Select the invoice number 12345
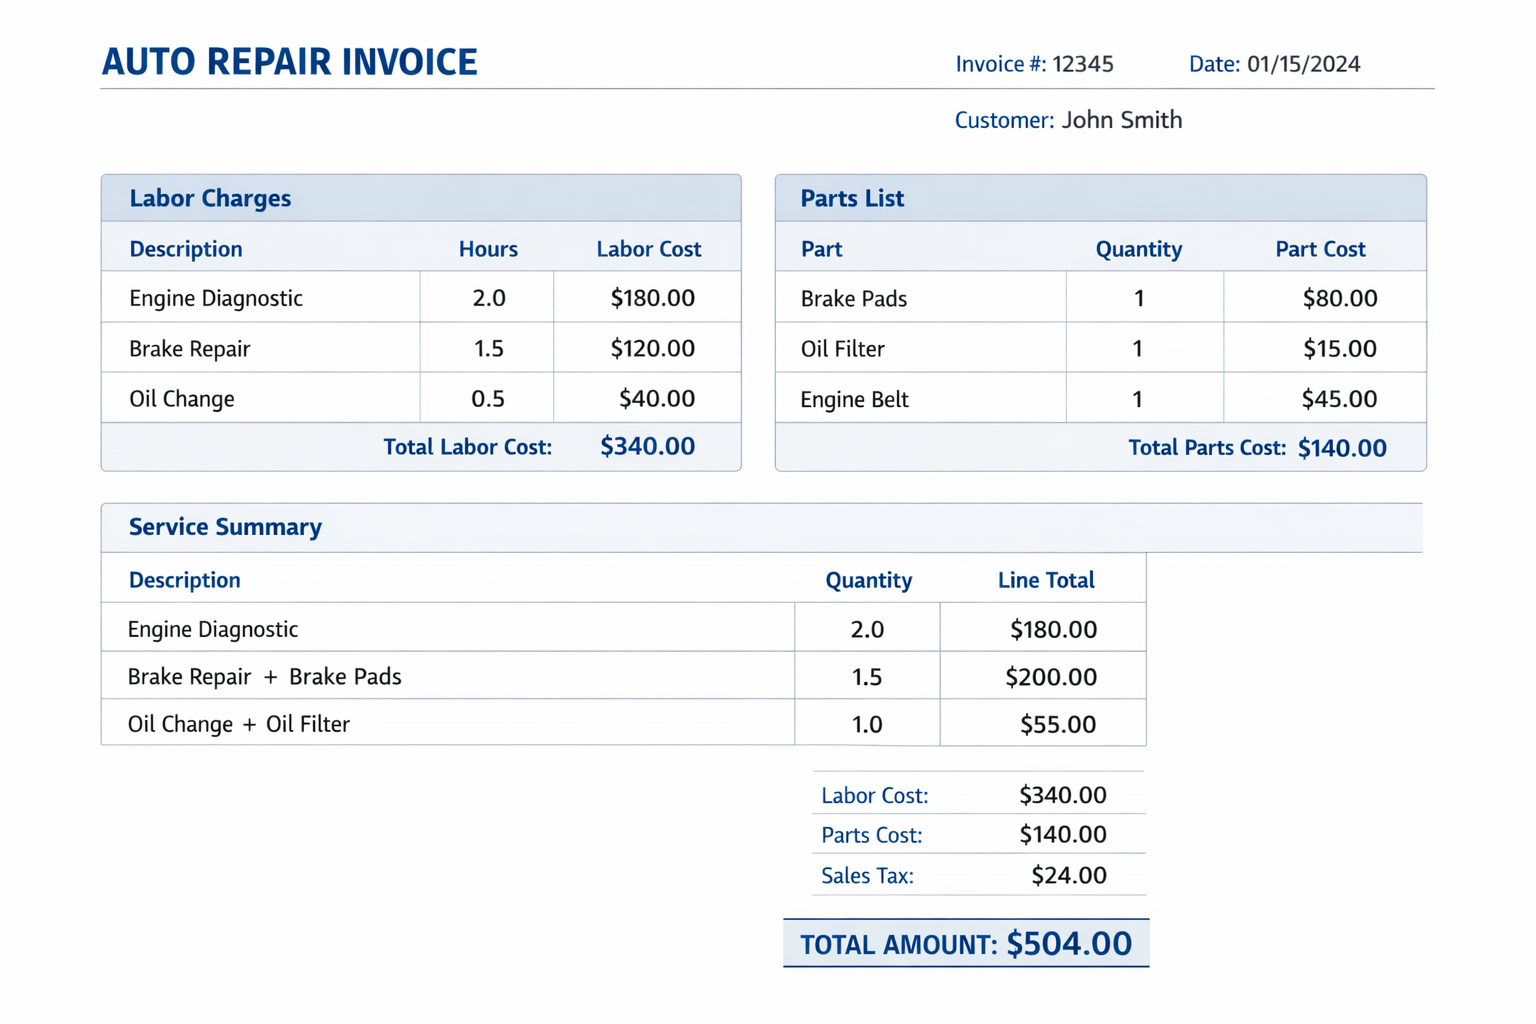This screenshot has height=1024, width=1536. 1083,64
